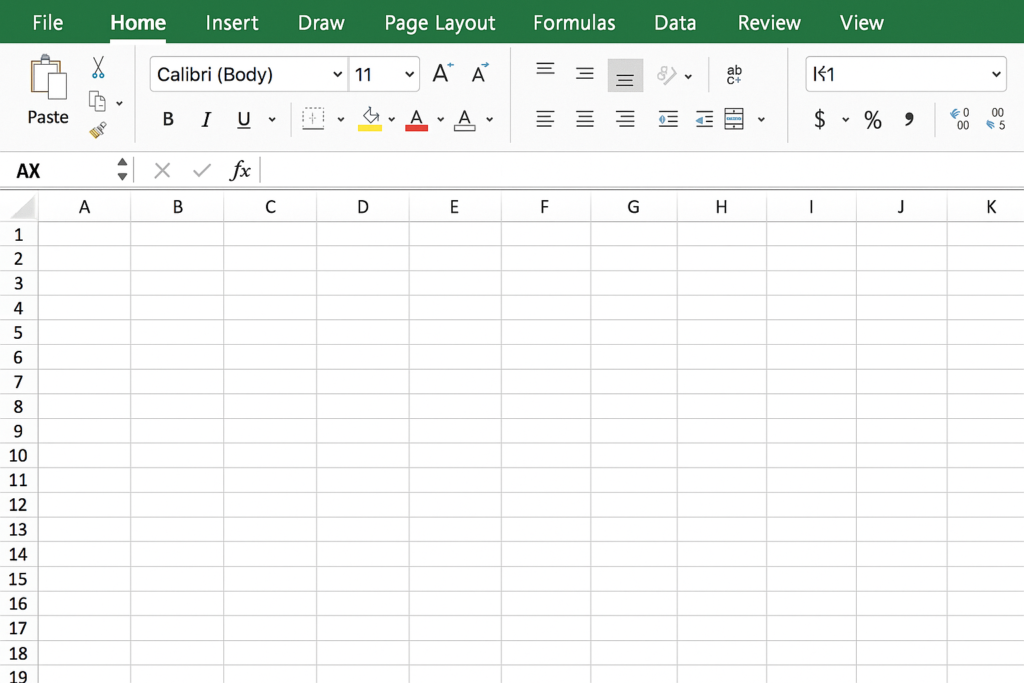
Task: Click the Paste clipboard icon
Action: coord(47,78)
